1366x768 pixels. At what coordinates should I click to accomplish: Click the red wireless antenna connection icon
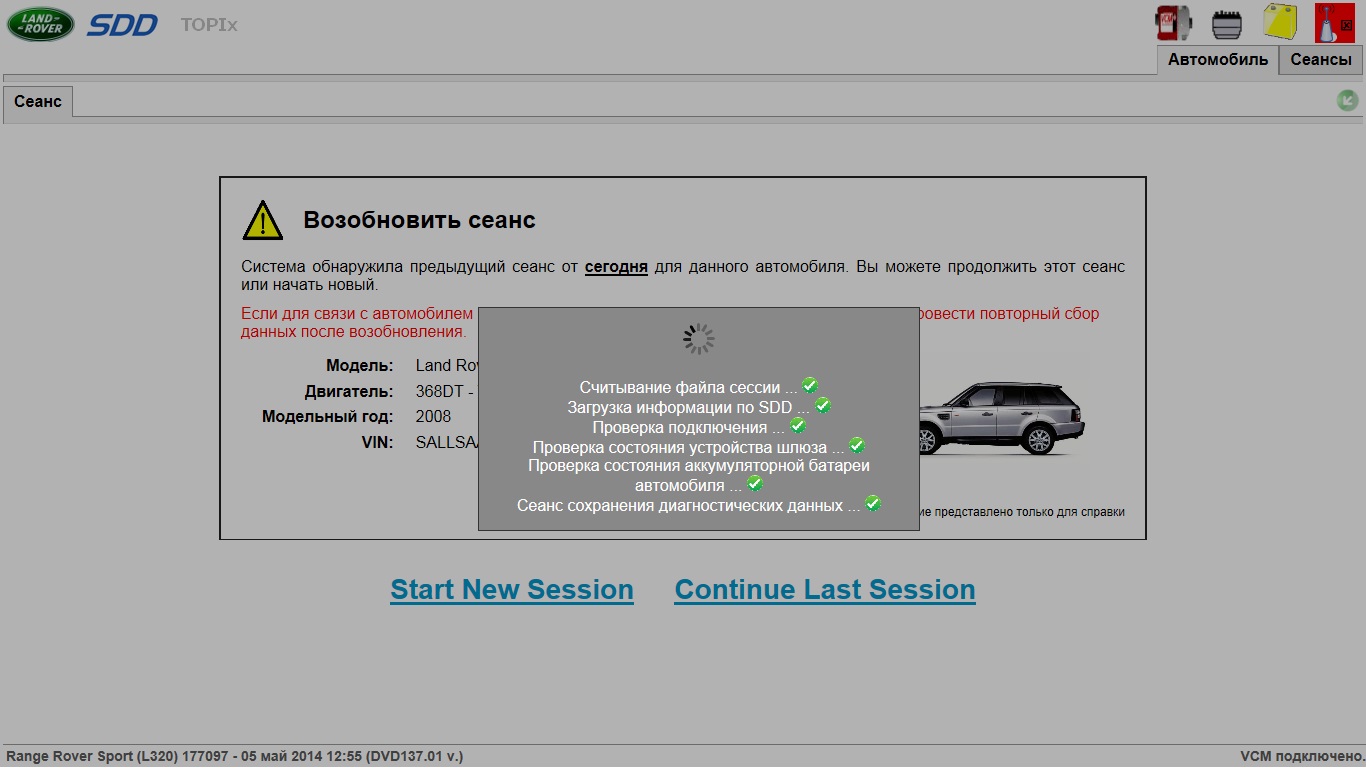[1334, 23]
